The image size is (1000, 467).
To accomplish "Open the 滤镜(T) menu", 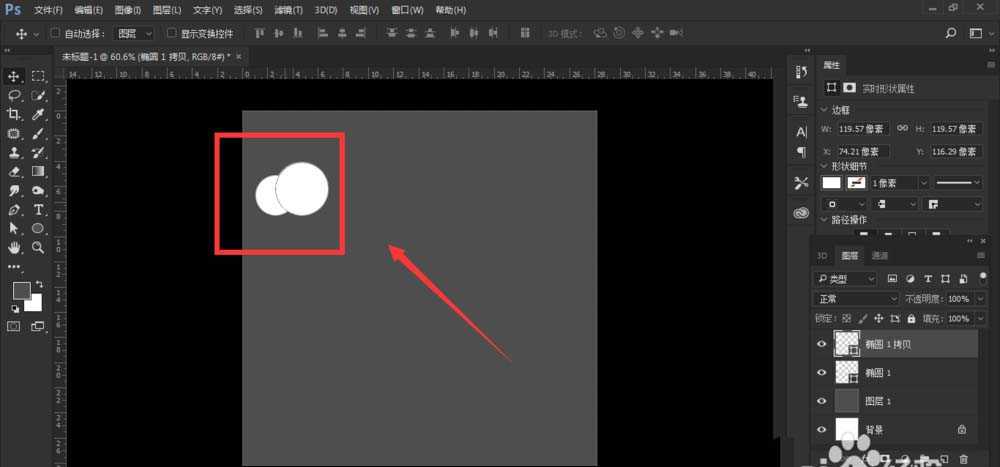I will (289, 9).
